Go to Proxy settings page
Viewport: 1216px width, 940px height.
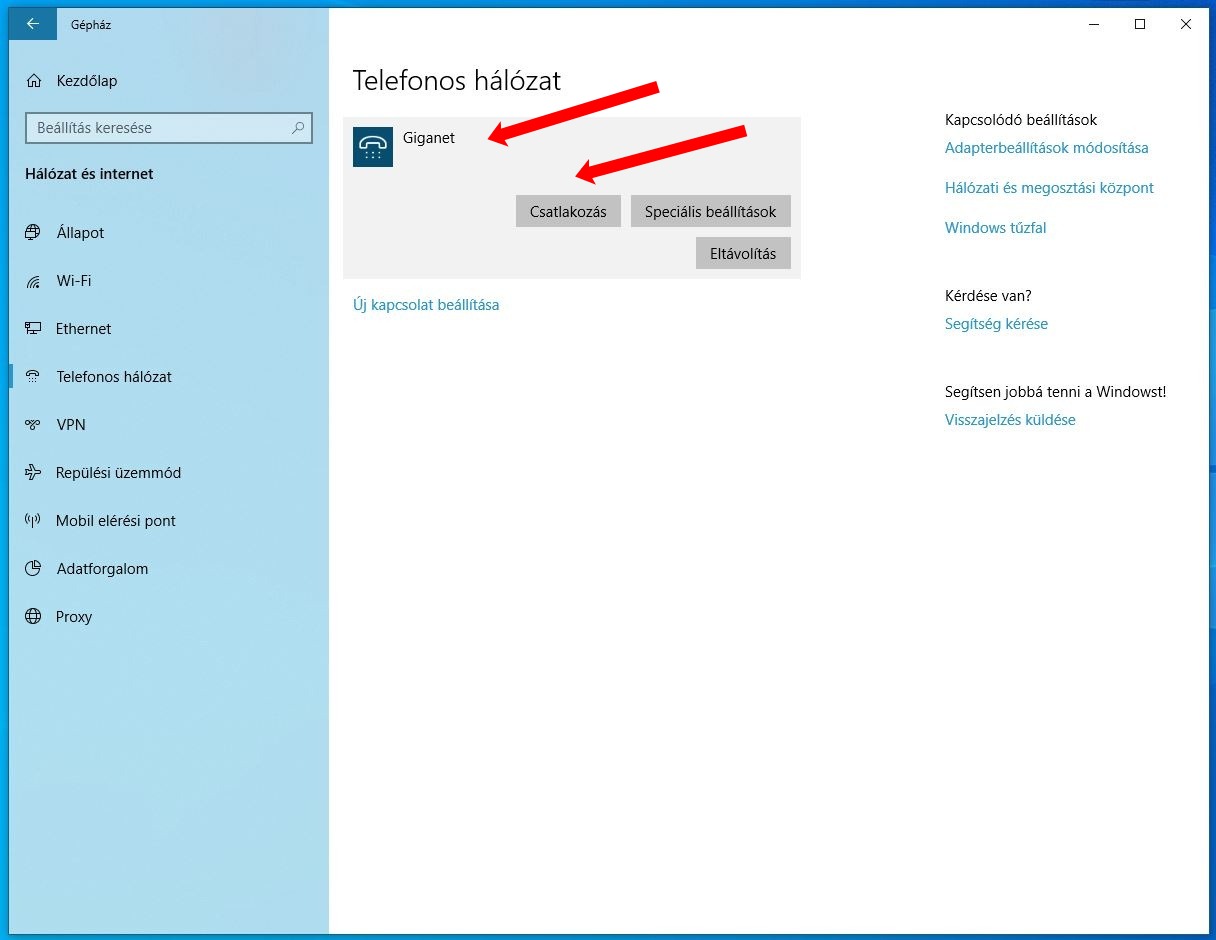[x=74, y=617]
